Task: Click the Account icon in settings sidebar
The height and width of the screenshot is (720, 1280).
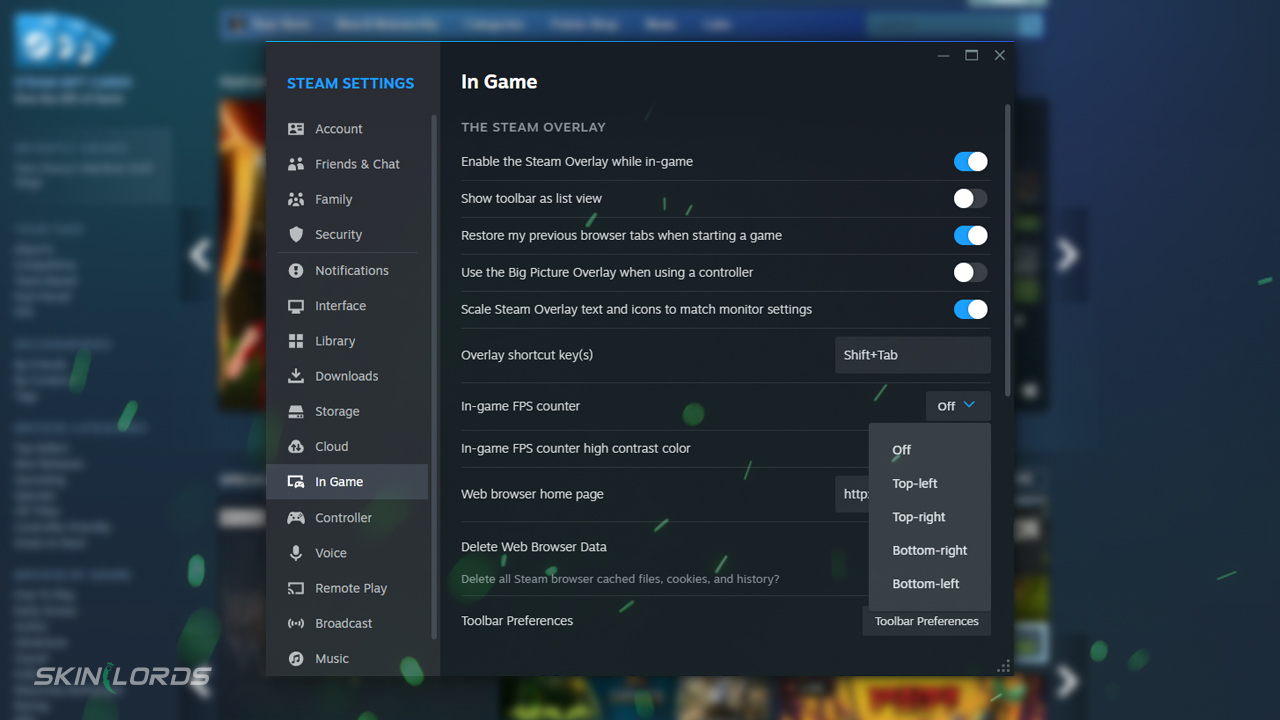Action: tap(296, 129)
